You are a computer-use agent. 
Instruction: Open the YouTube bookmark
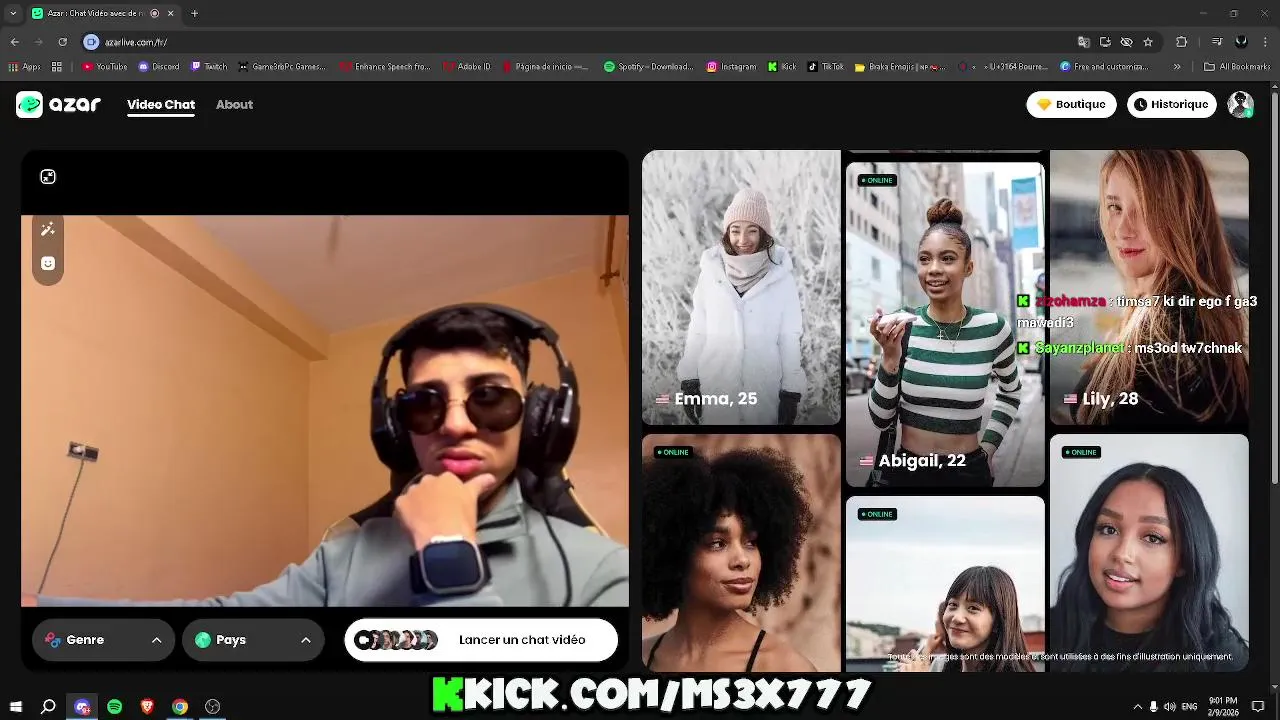pos(105,67)
